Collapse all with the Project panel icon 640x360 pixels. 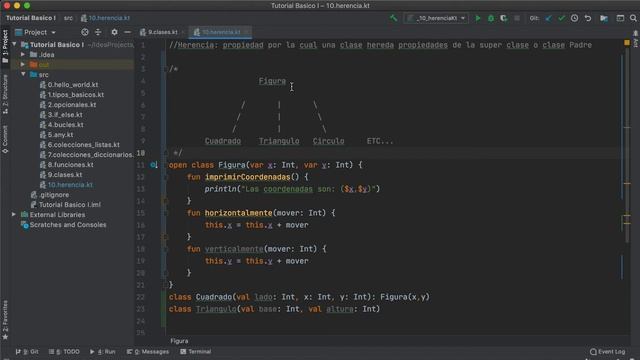click(98, 32)
